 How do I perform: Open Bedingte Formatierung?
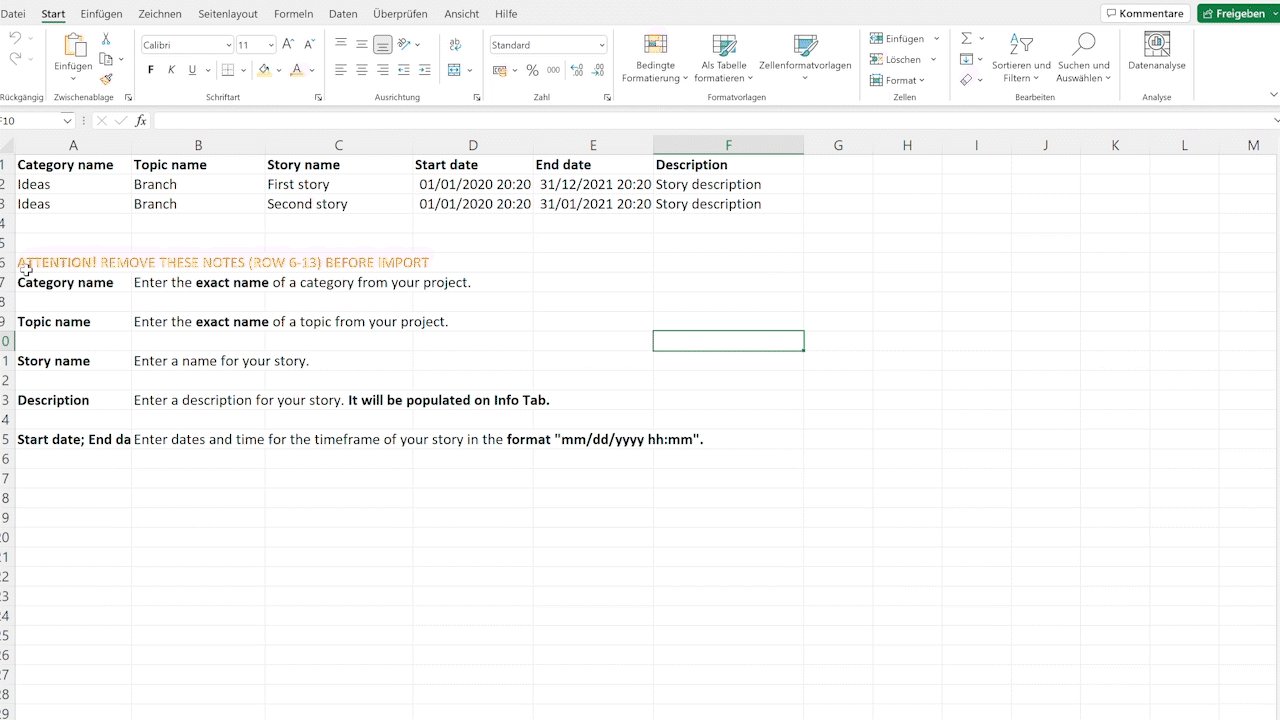tap(655, 58)
